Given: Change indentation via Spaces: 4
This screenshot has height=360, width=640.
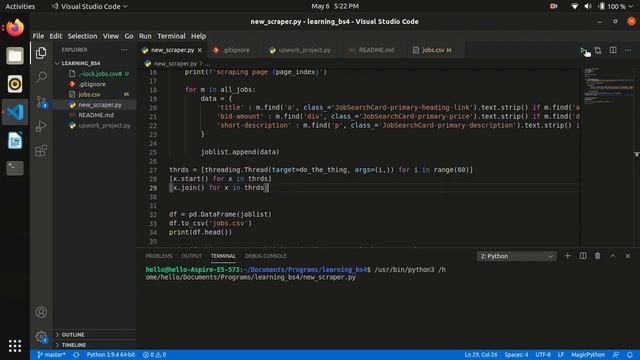Looking at the screenshot, I should point(516,355).
